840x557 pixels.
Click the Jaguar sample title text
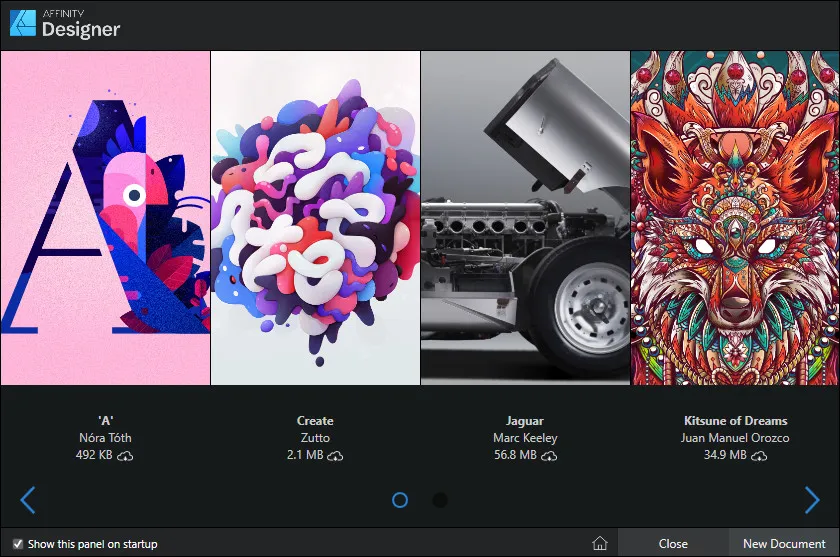pyautogui.click(x=525, y=421)
